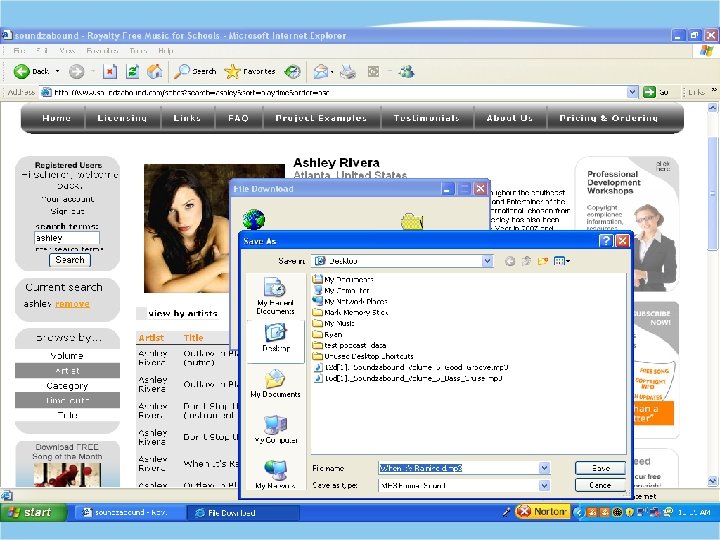Select My Network in the places bar
The height and width of the screenshot is (540, 720).
click(x=276, y=474)
